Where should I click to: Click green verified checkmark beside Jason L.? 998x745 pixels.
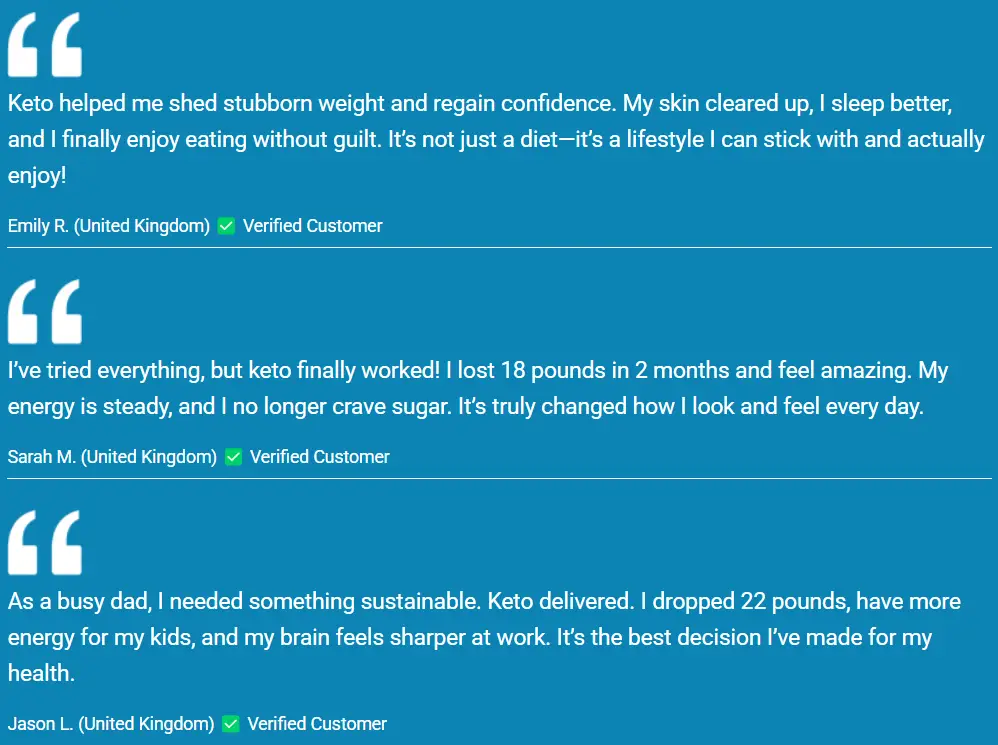[x=231, y=724]
